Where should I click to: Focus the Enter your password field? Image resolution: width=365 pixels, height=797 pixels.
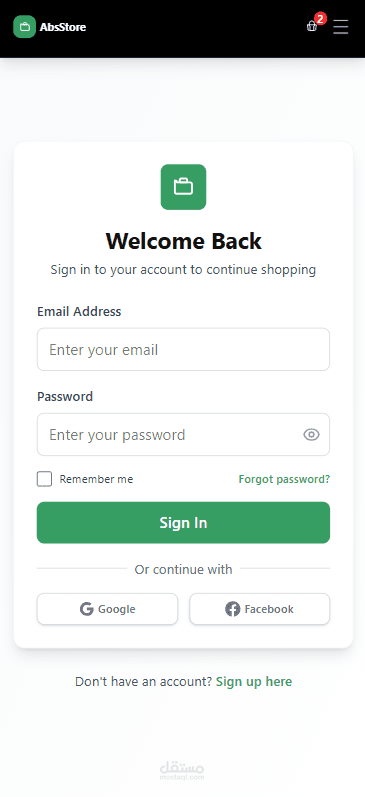(184, 435)
